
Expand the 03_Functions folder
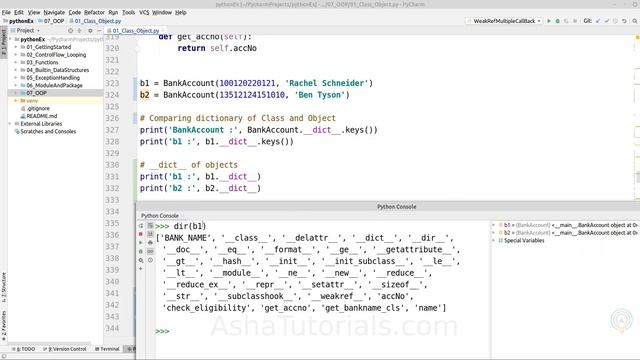coord(16,62)
